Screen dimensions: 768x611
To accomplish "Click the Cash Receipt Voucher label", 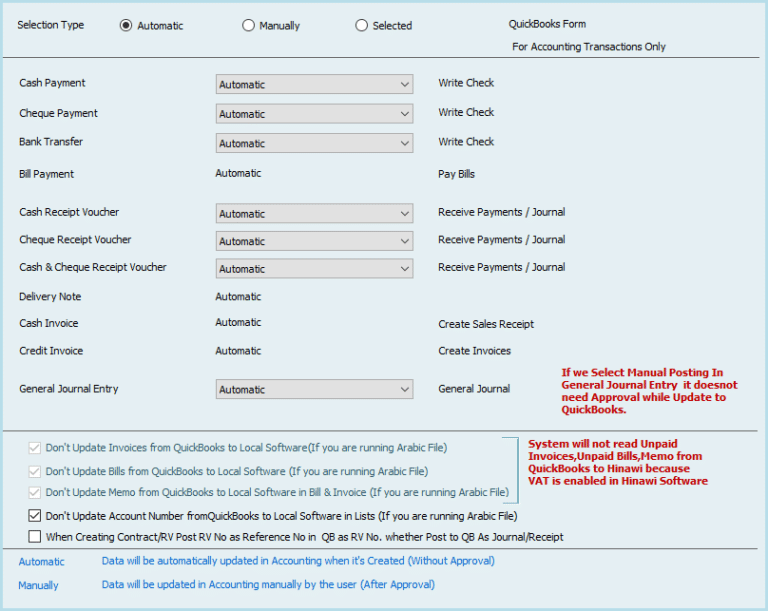I will 69,212.
